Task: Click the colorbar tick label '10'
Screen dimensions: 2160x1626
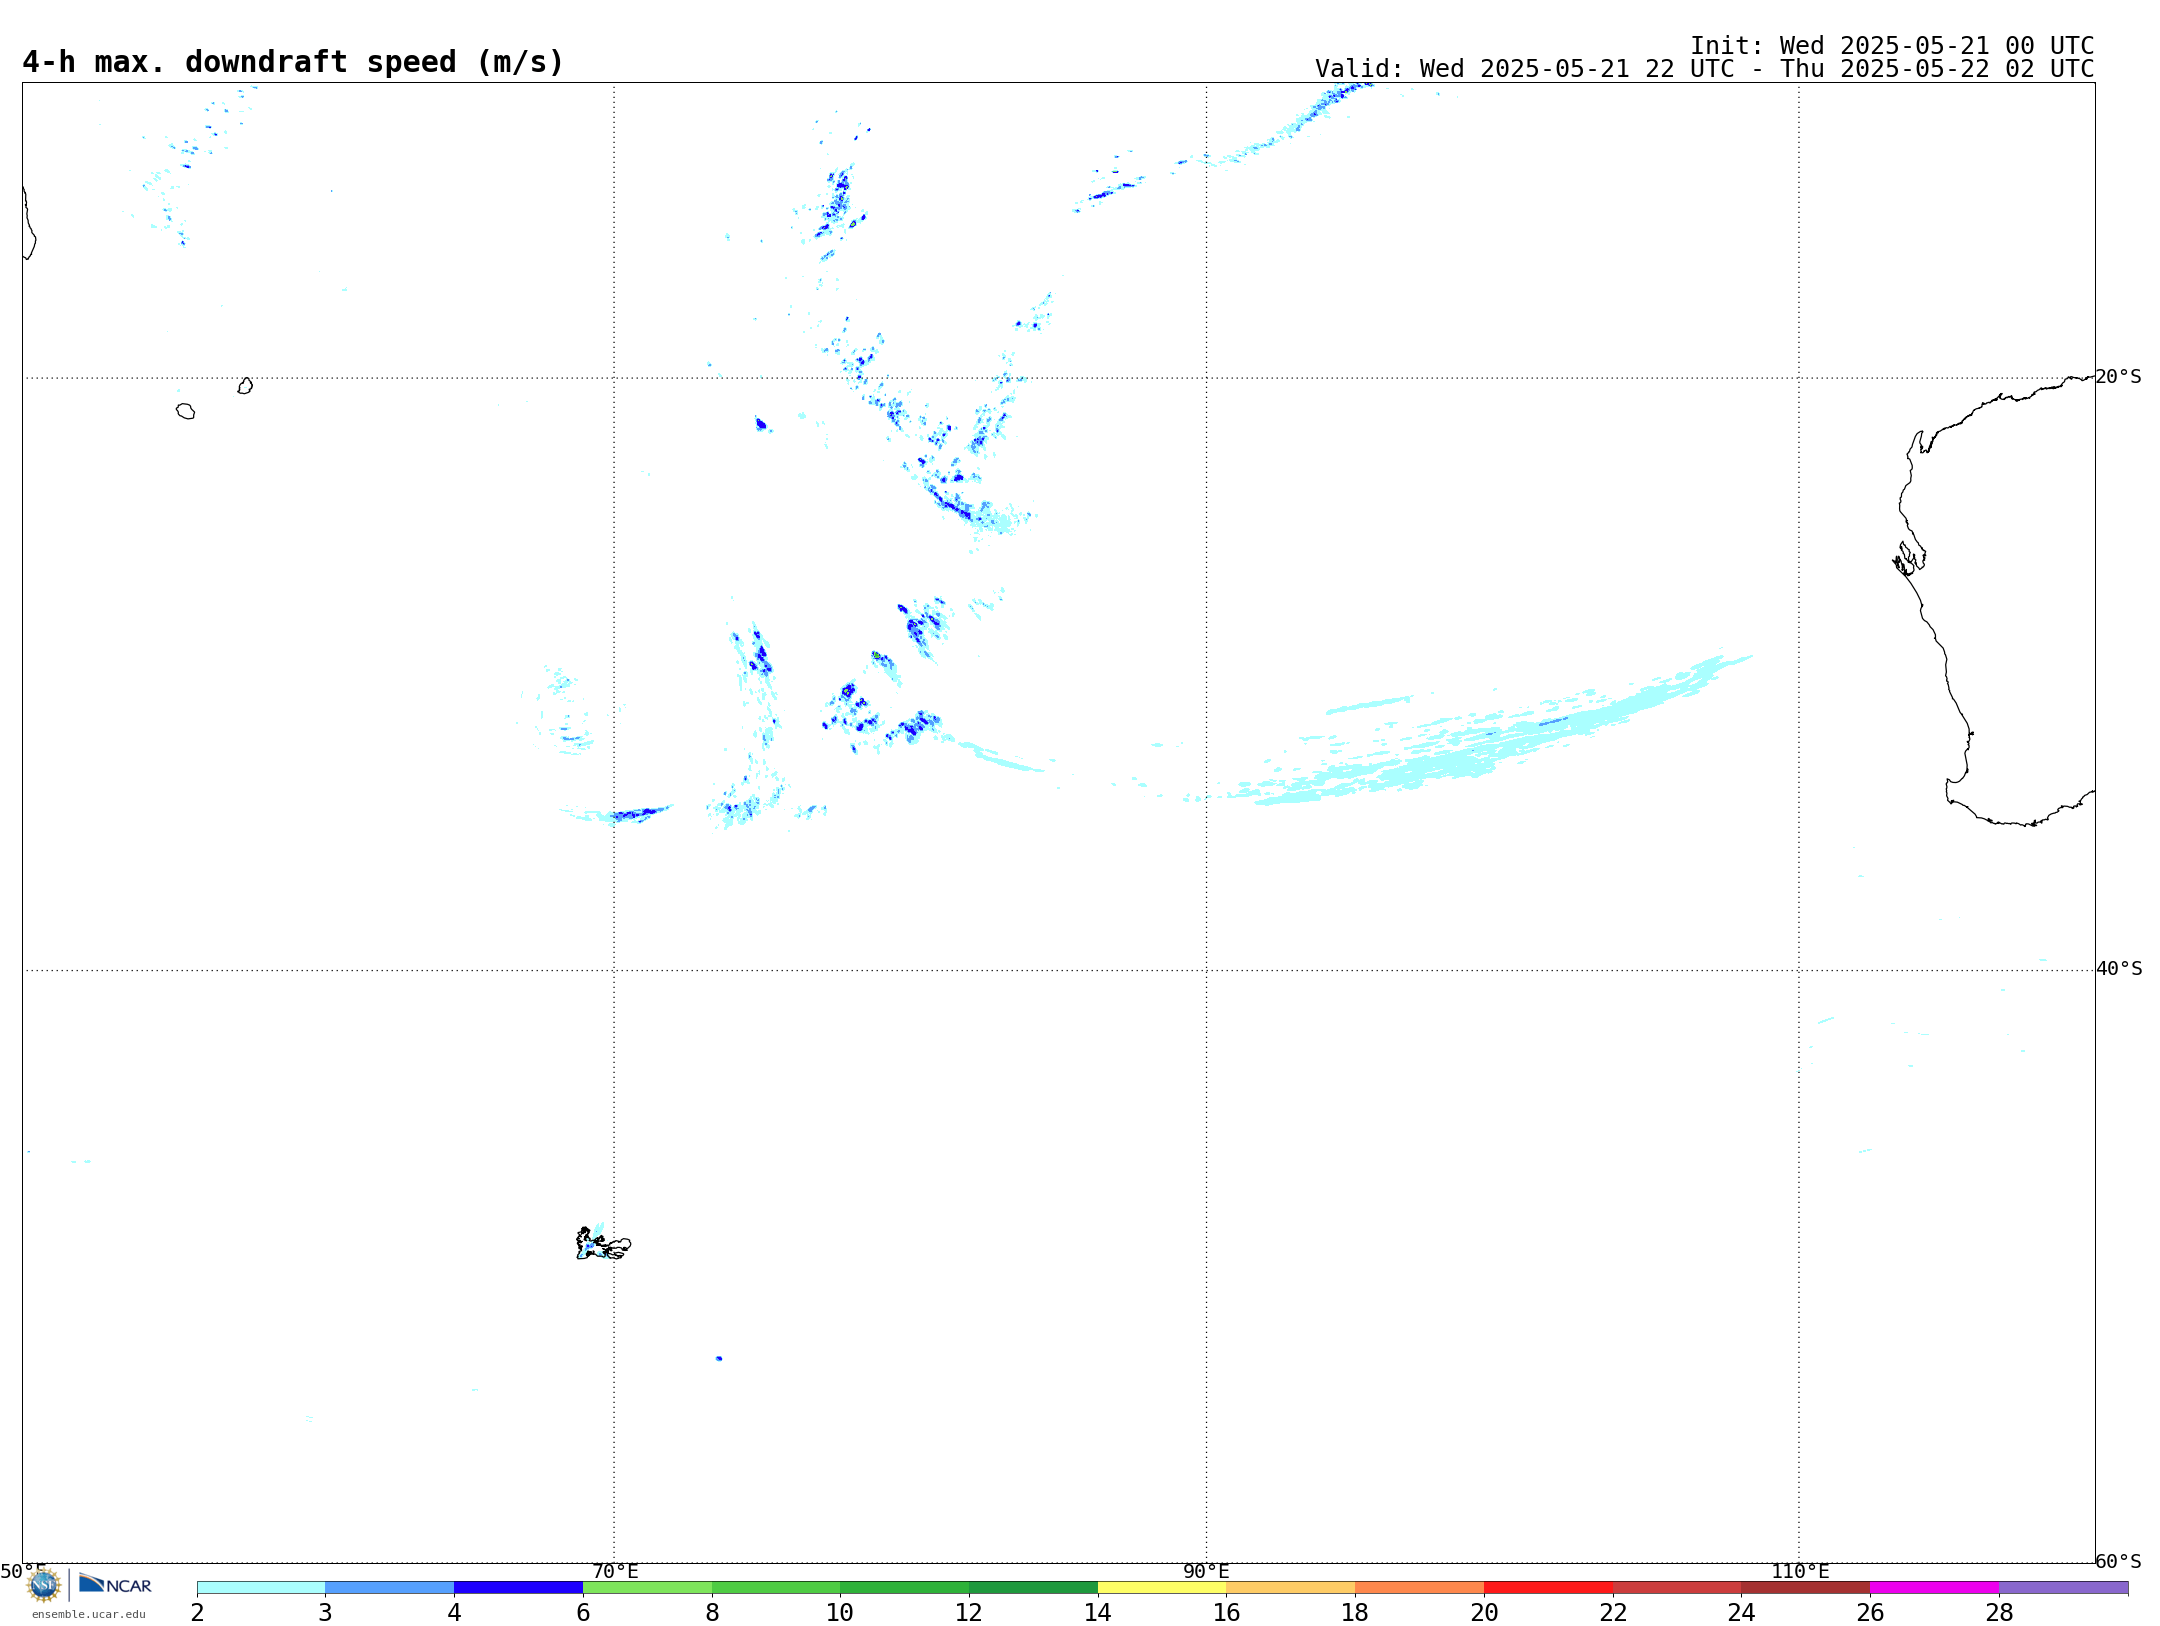Action: [x=840, y=1612]
